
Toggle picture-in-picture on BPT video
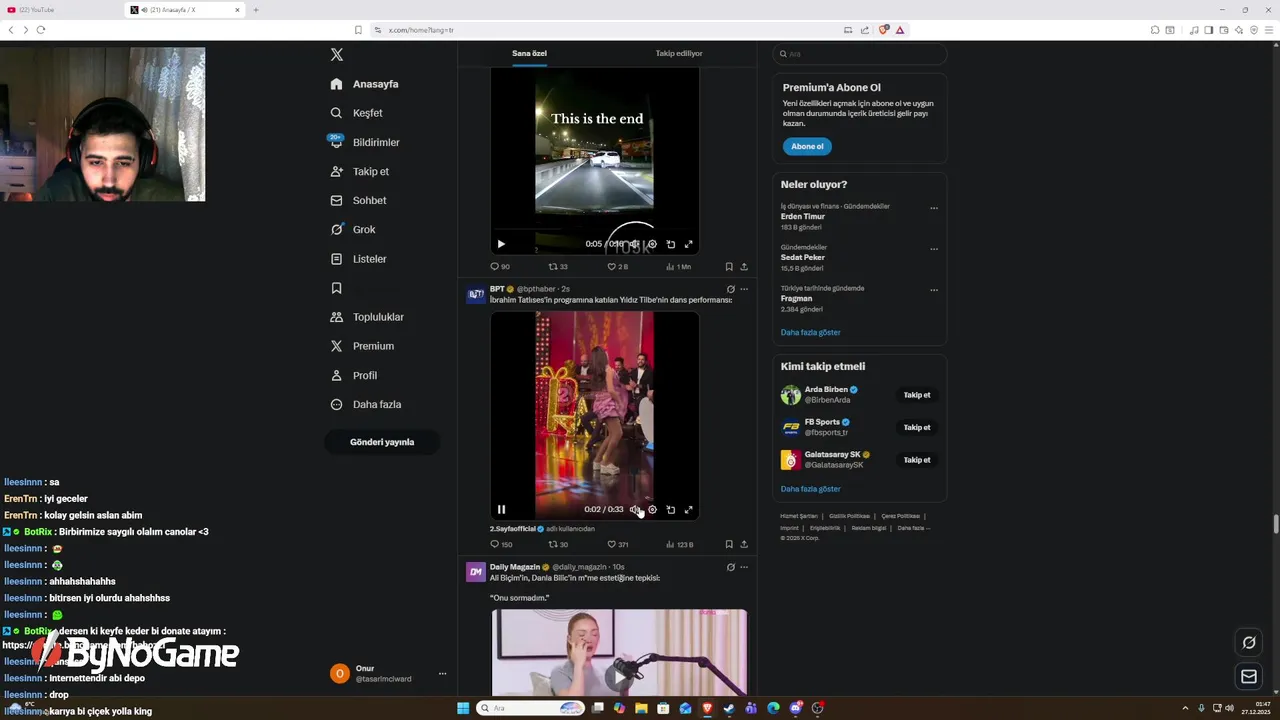pos(670,510)
